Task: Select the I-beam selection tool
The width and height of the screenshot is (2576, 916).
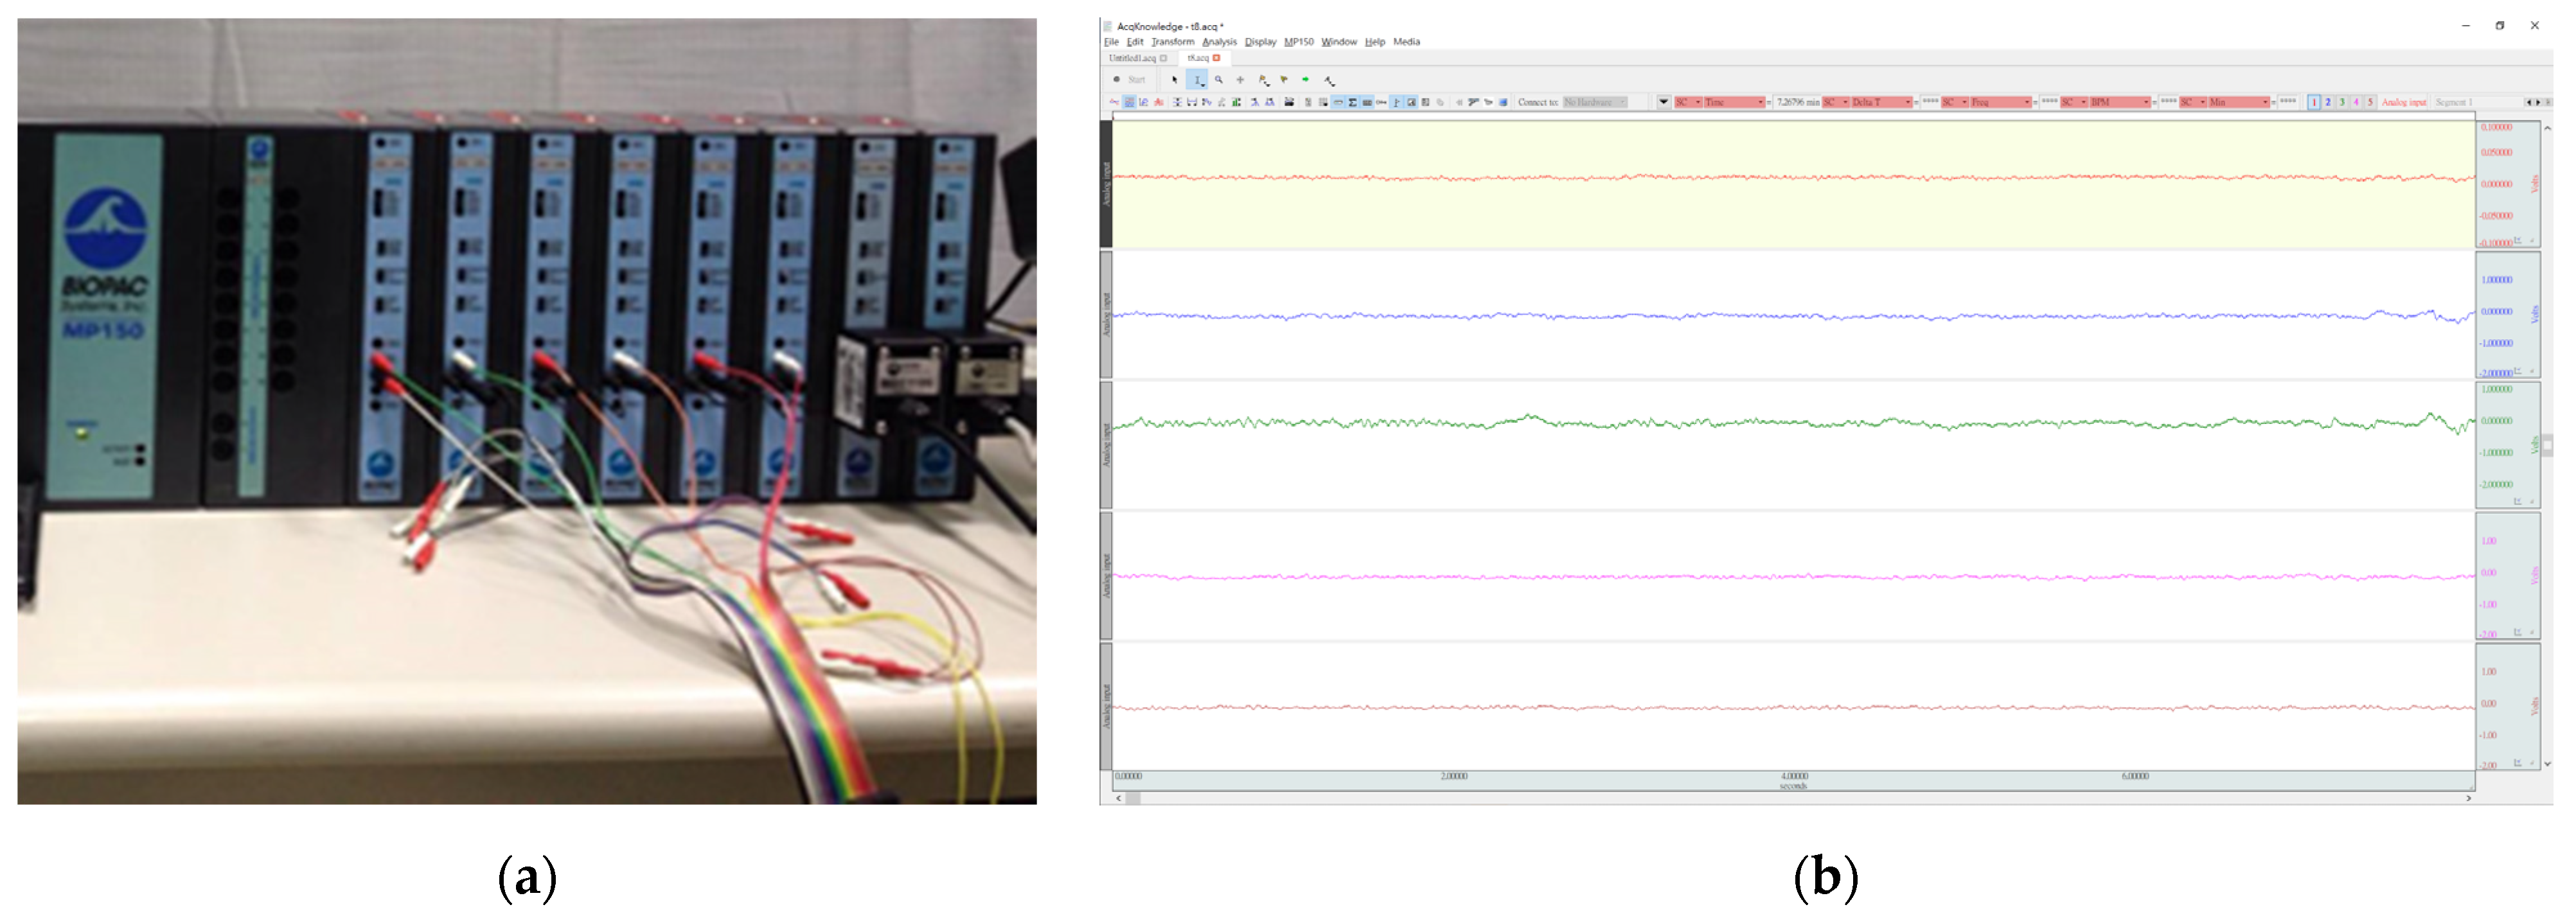Action: tap(1198, 80)
